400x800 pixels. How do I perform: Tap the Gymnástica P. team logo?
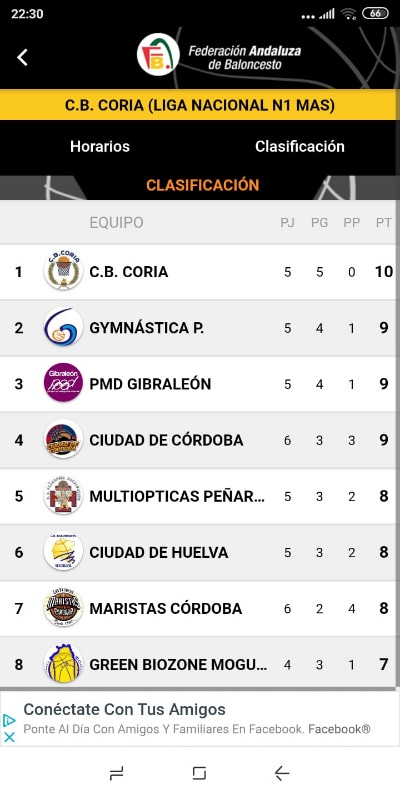(63, 327)
